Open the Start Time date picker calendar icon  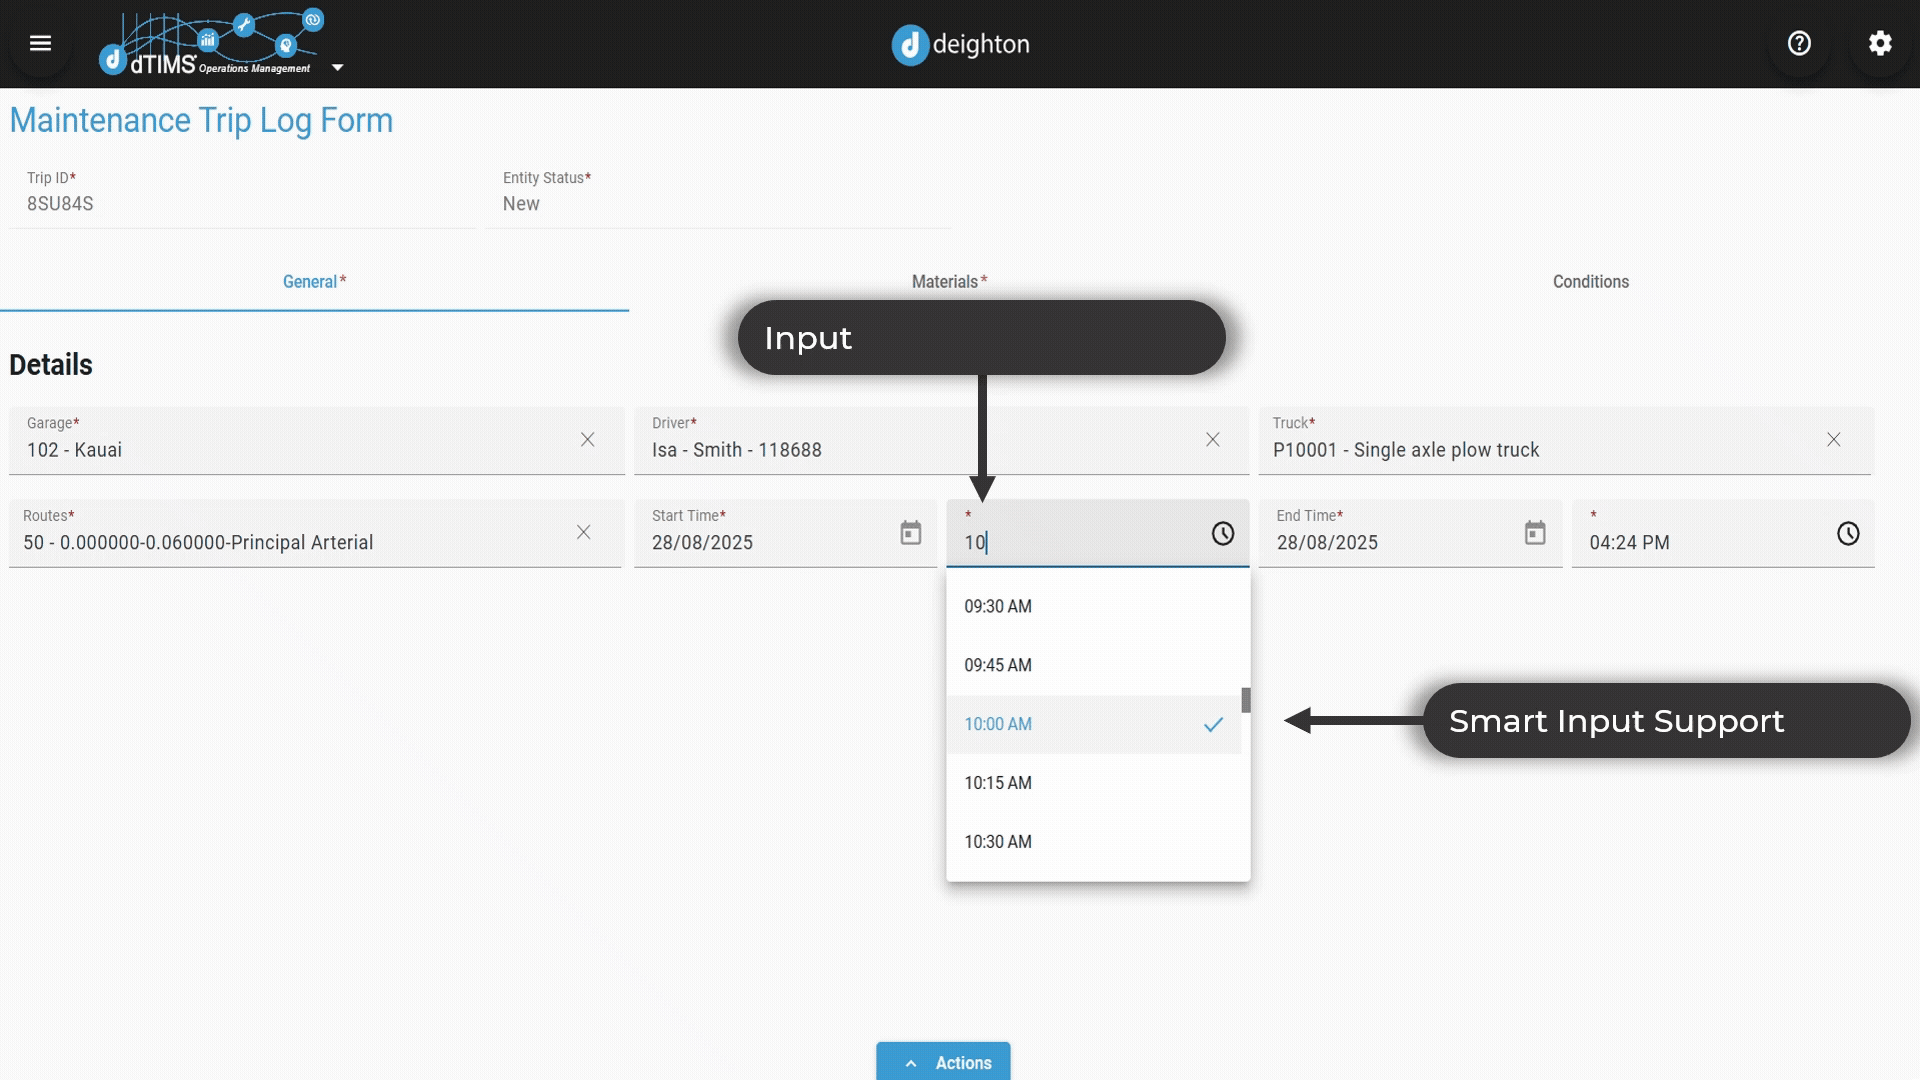(x=911, y=533)
